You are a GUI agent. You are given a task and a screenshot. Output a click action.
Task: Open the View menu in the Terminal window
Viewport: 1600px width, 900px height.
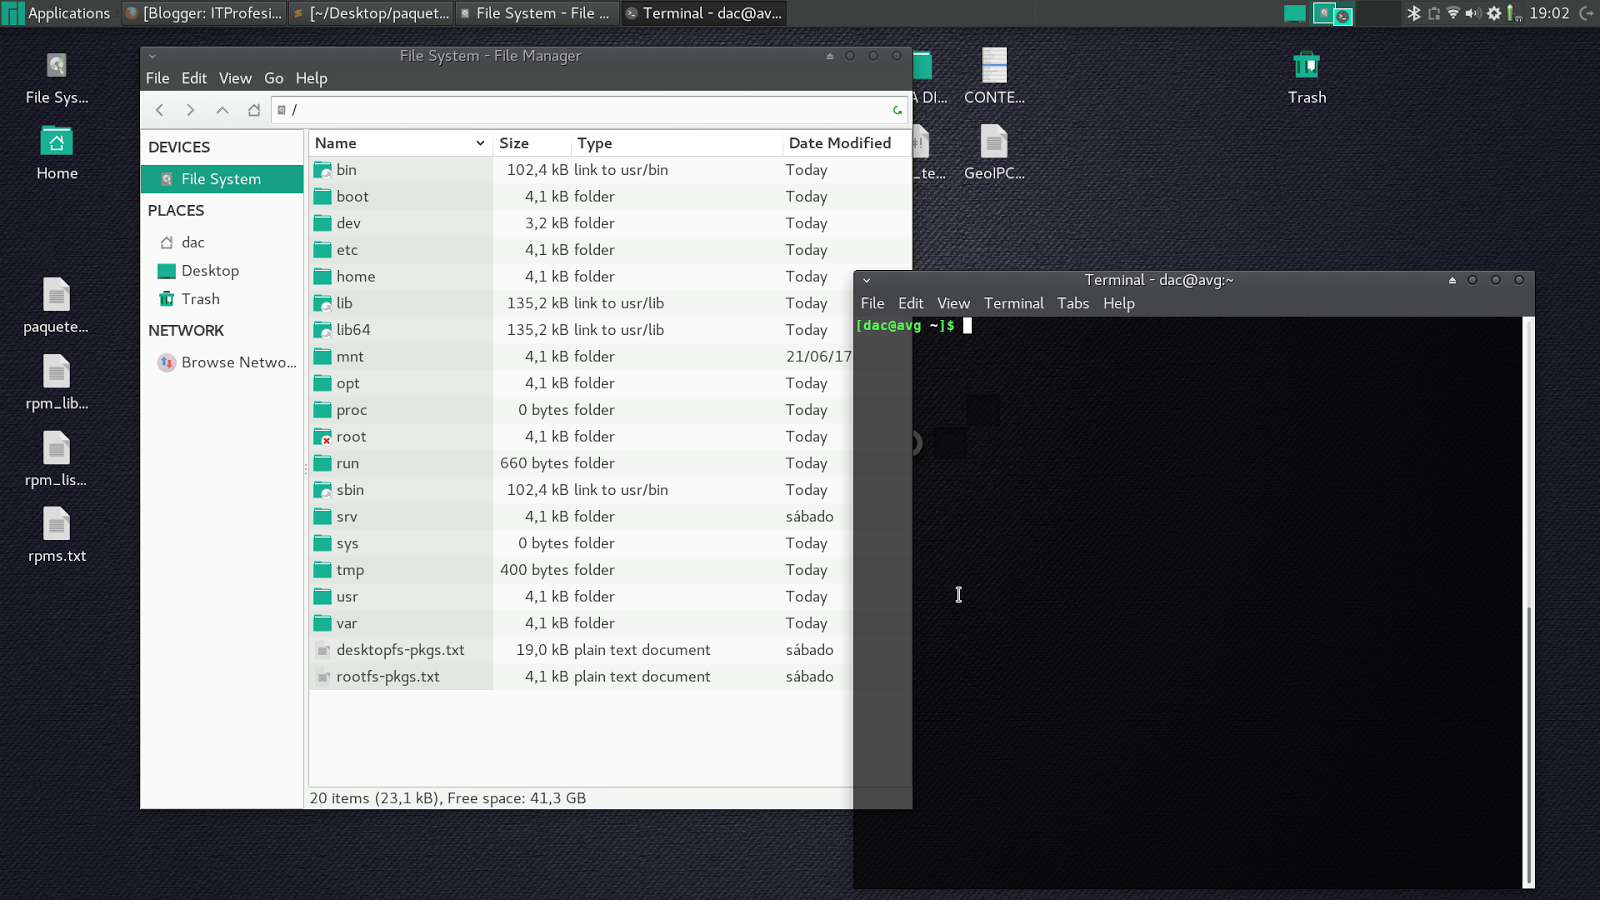(953, 303)
